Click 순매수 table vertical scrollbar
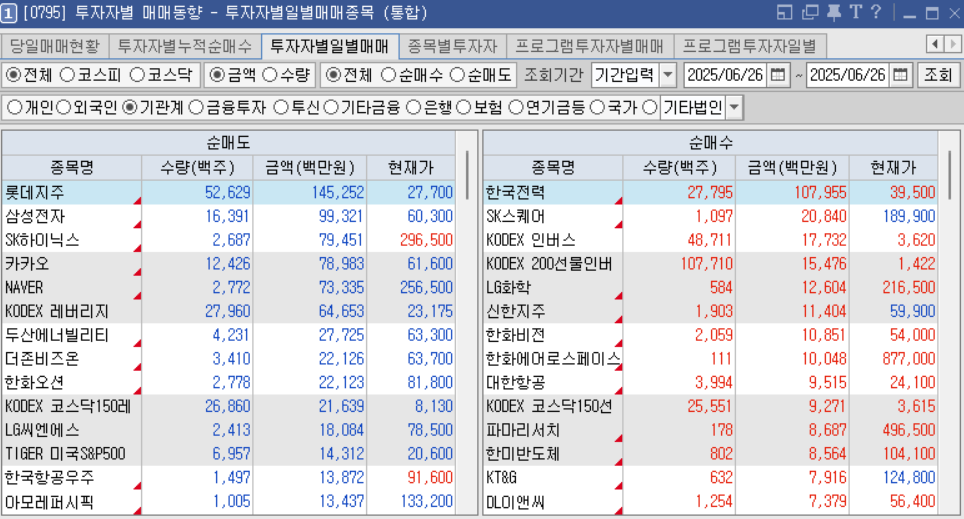The image size is (964, 519). (950, 176)
